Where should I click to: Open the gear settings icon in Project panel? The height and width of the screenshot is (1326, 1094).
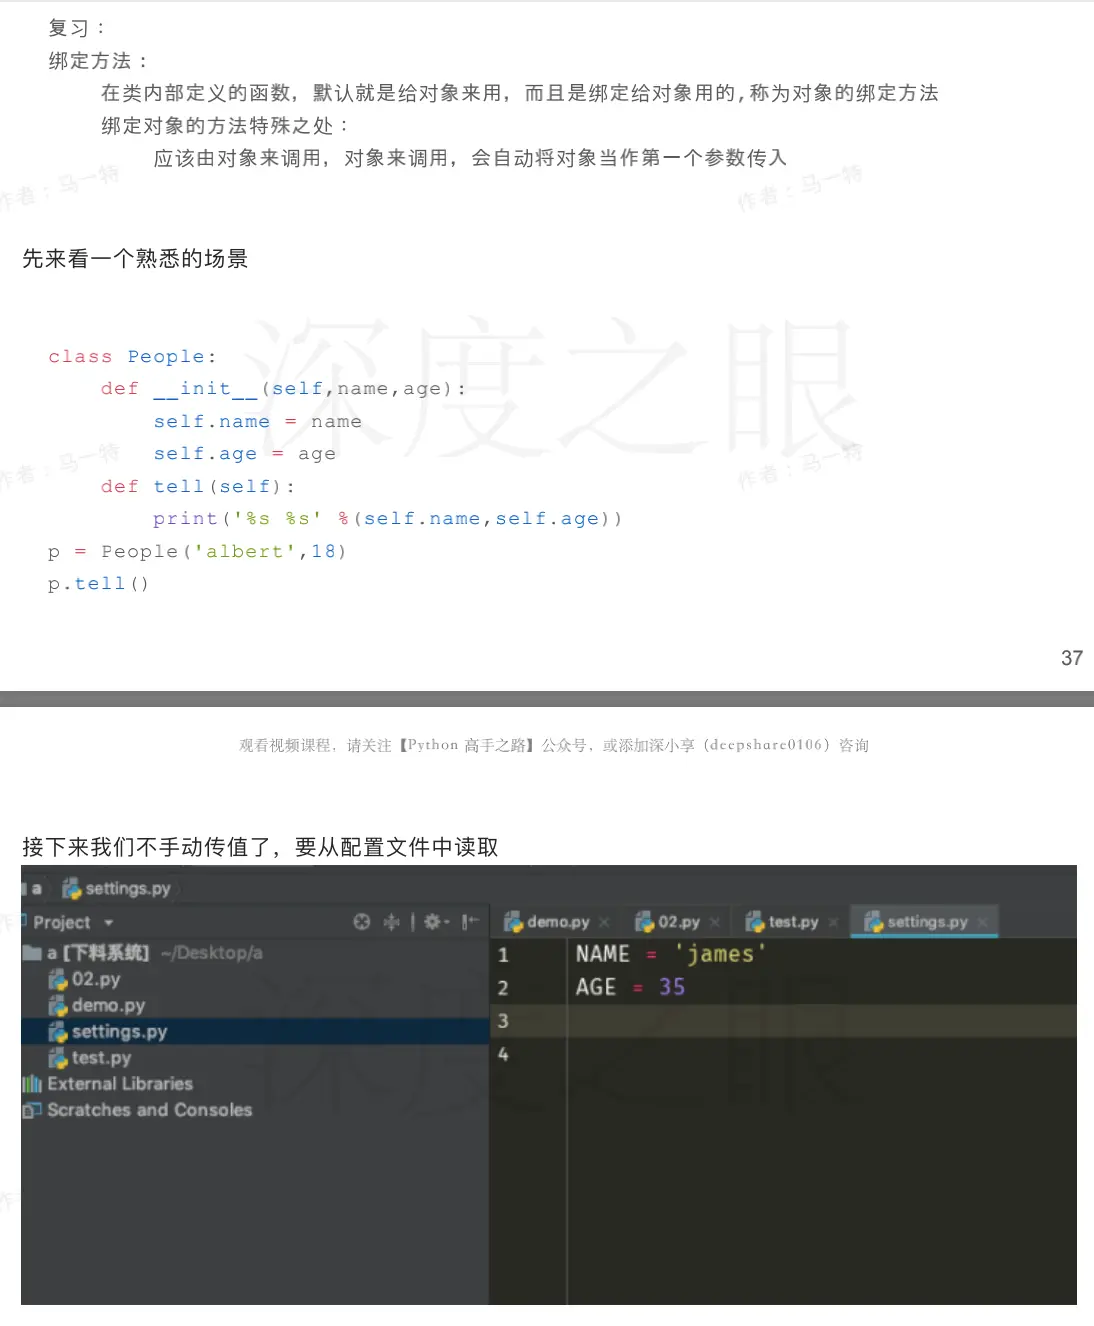433,922
